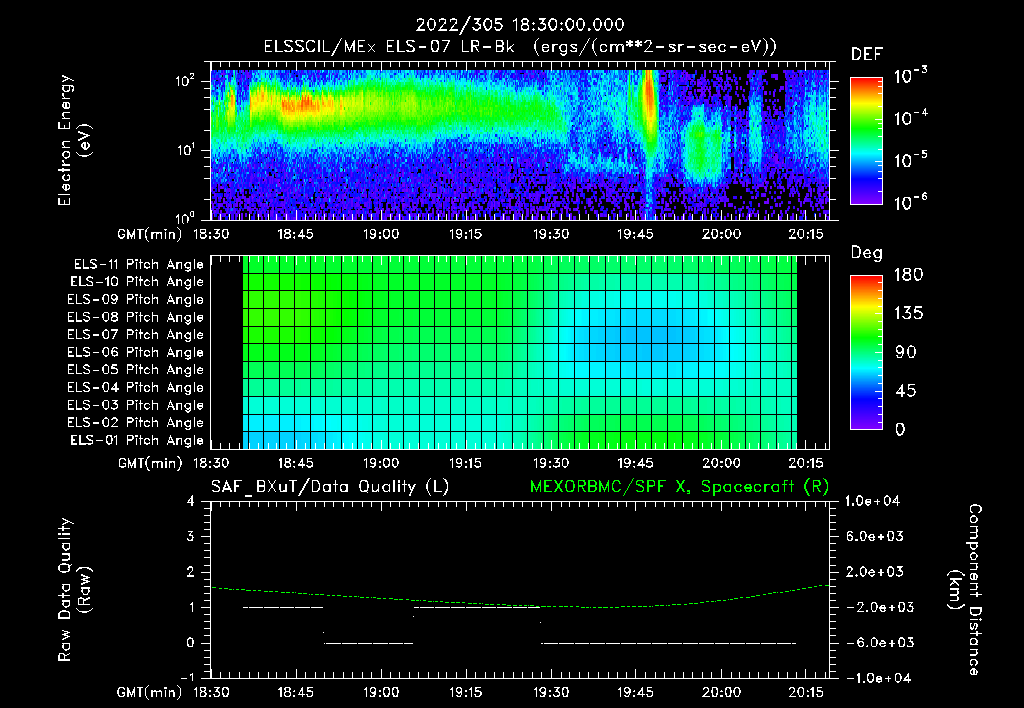Click the 1.0e+04 tick on distance axis
Viewport: 1024px width, 708px height.
point(872,501)
